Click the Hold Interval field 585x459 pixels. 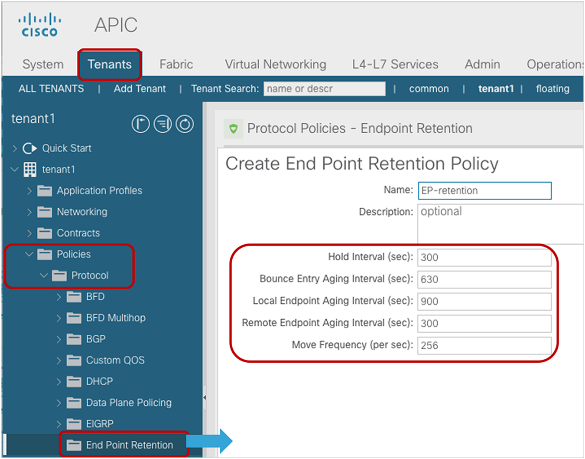click(484, 257)
